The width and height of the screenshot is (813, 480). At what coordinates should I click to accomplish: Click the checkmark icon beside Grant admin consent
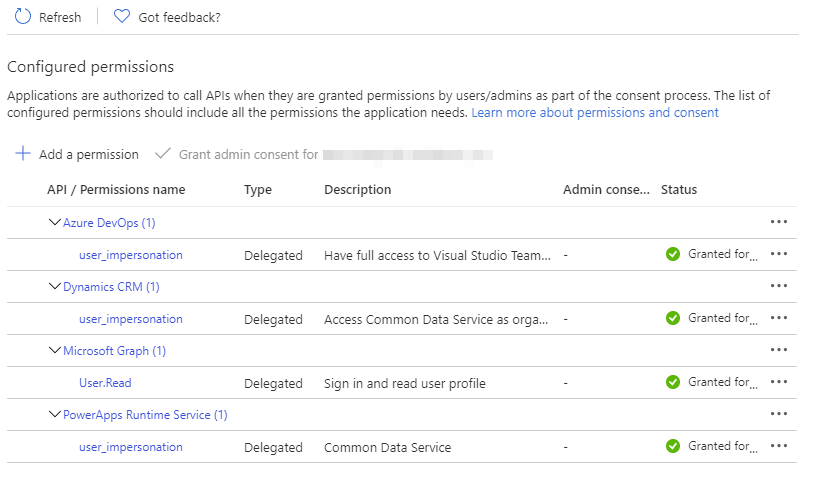[163, 153]
